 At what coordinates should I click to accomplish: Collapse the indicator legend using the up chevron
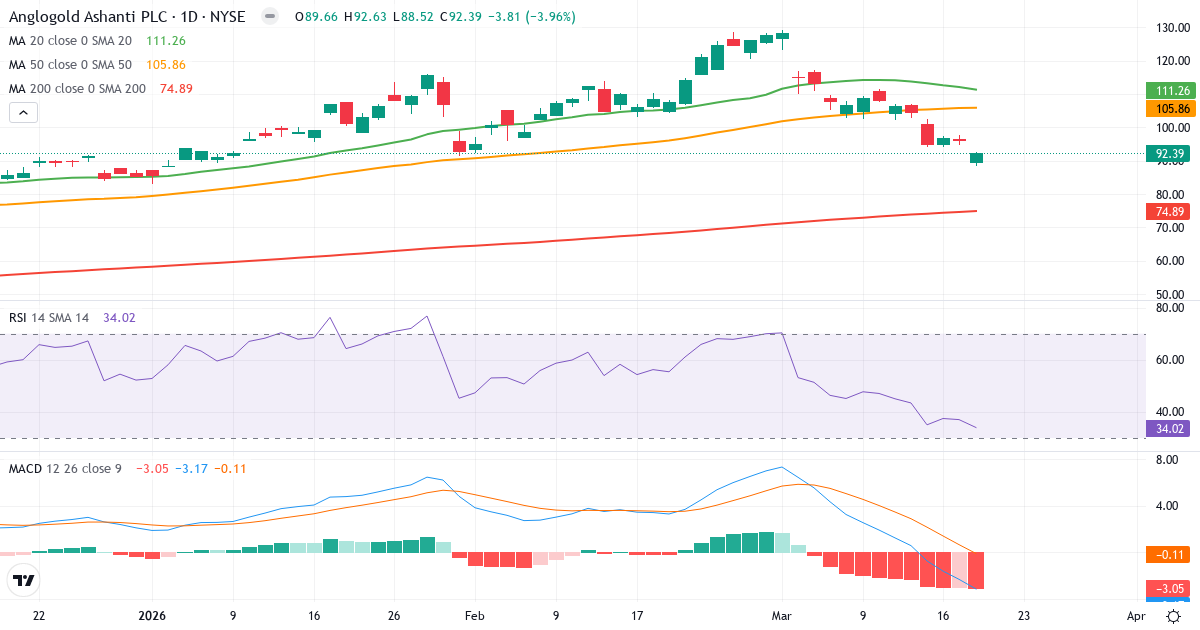[22, 112]
